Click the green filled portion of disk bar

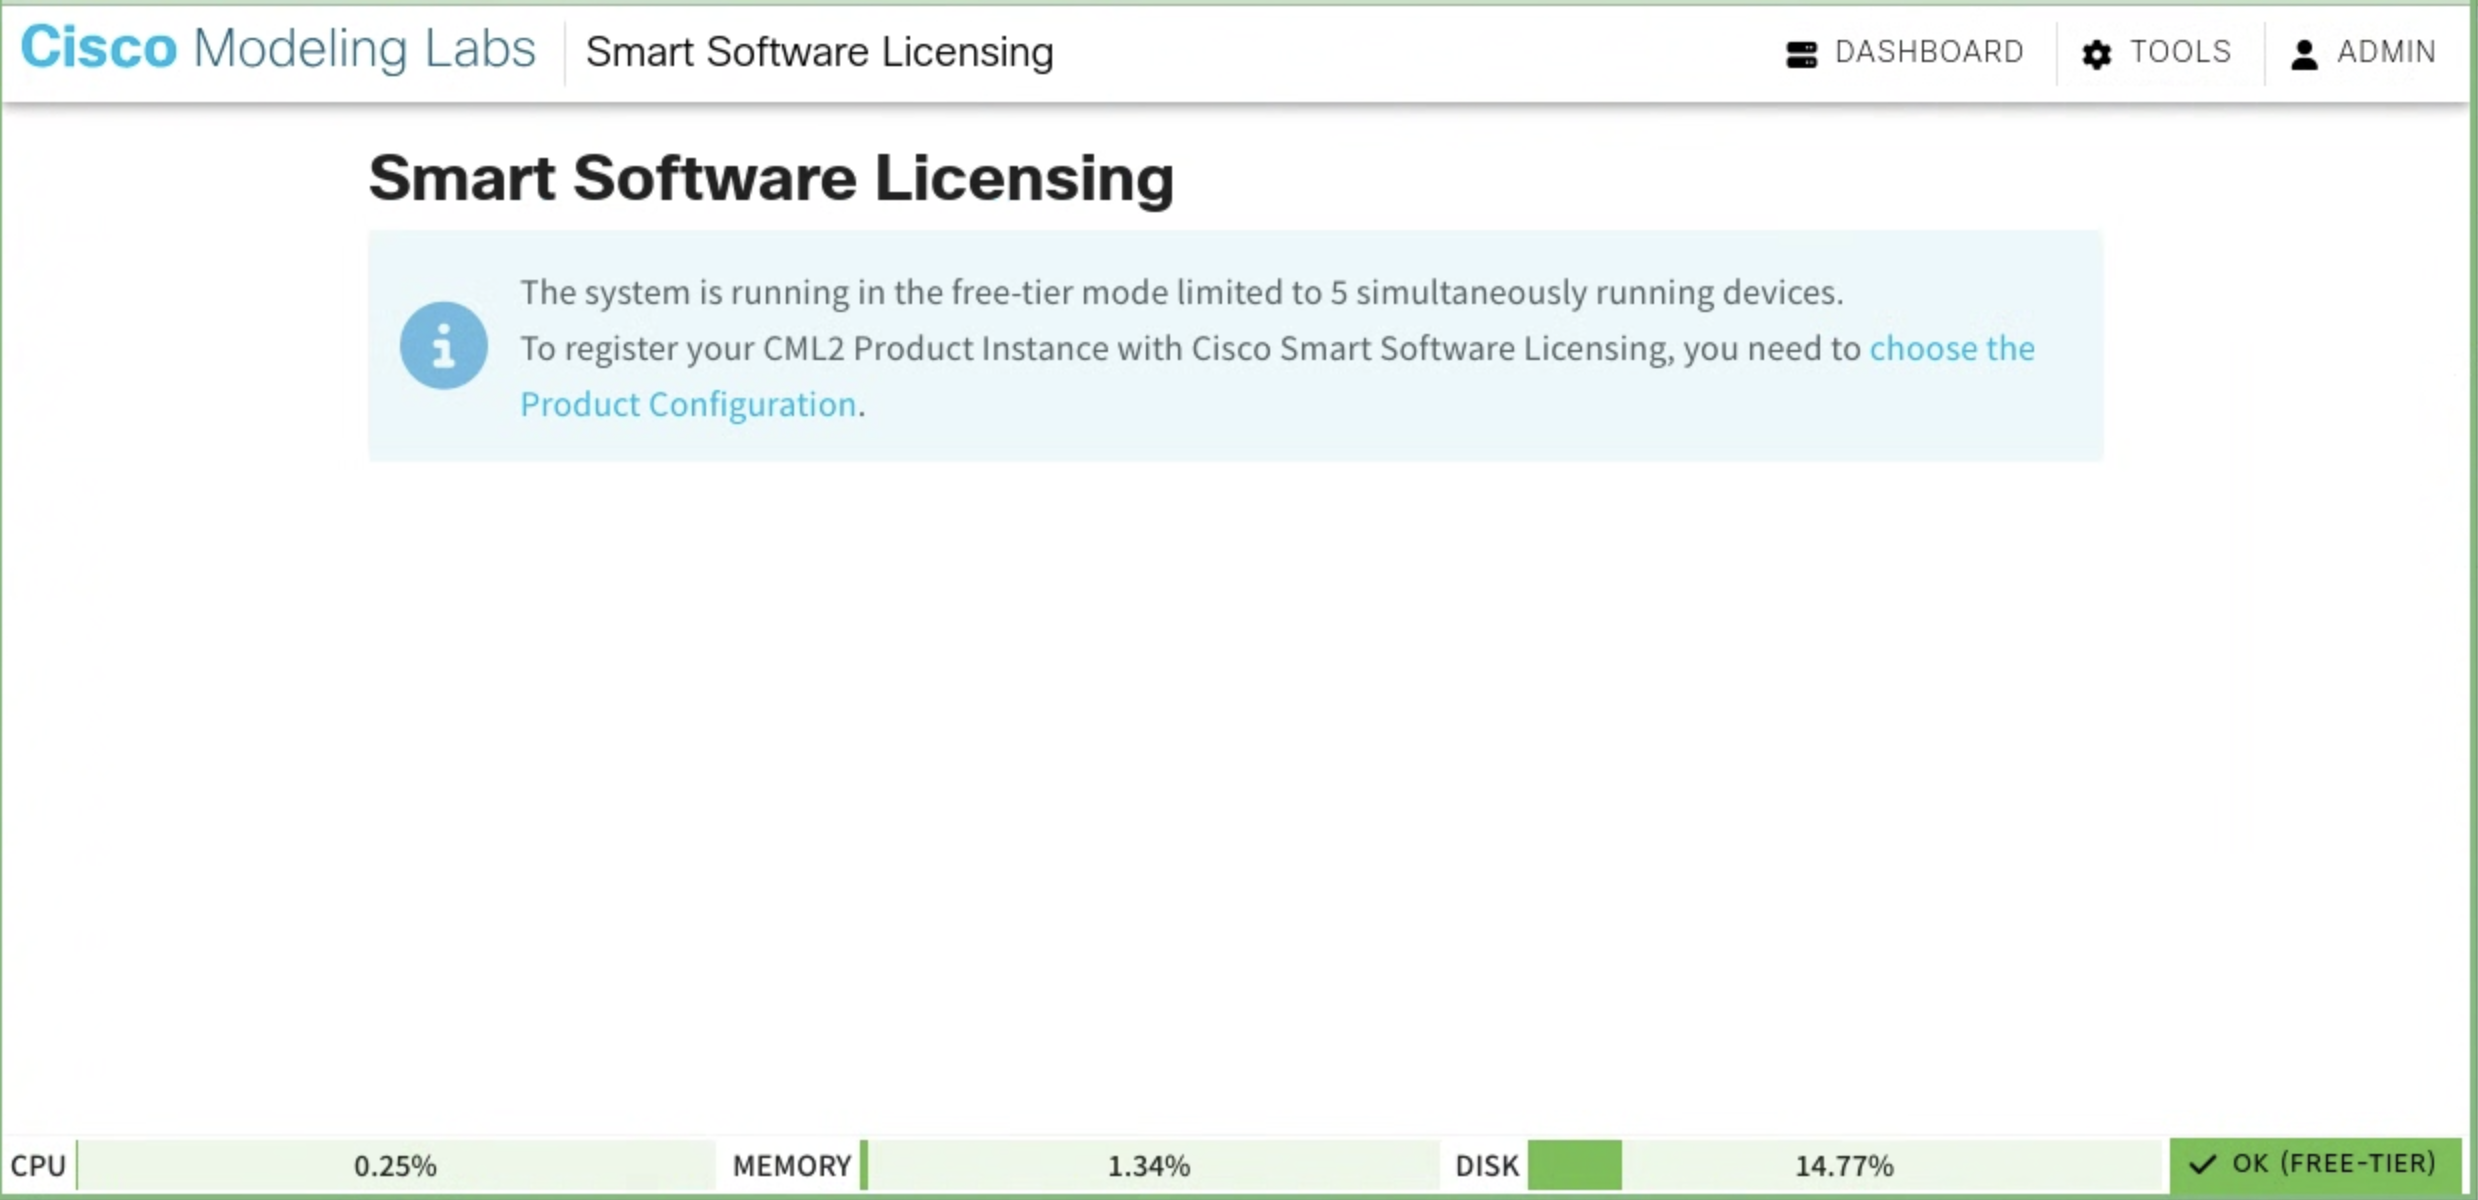[1574, 1166]
